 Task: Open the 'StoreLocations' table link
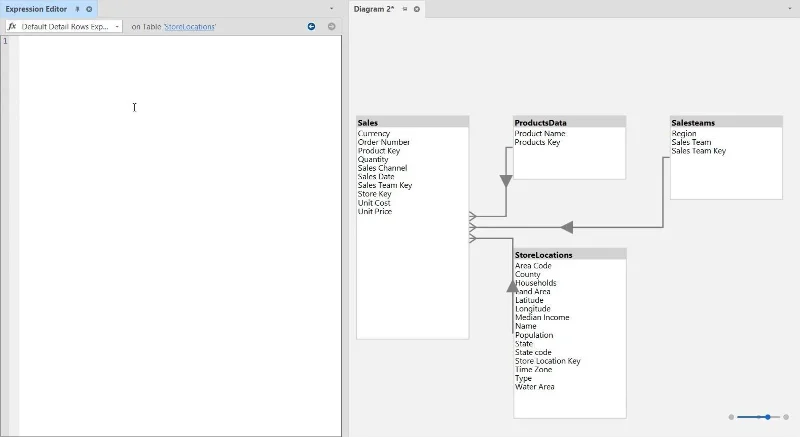tap(190, 27)
